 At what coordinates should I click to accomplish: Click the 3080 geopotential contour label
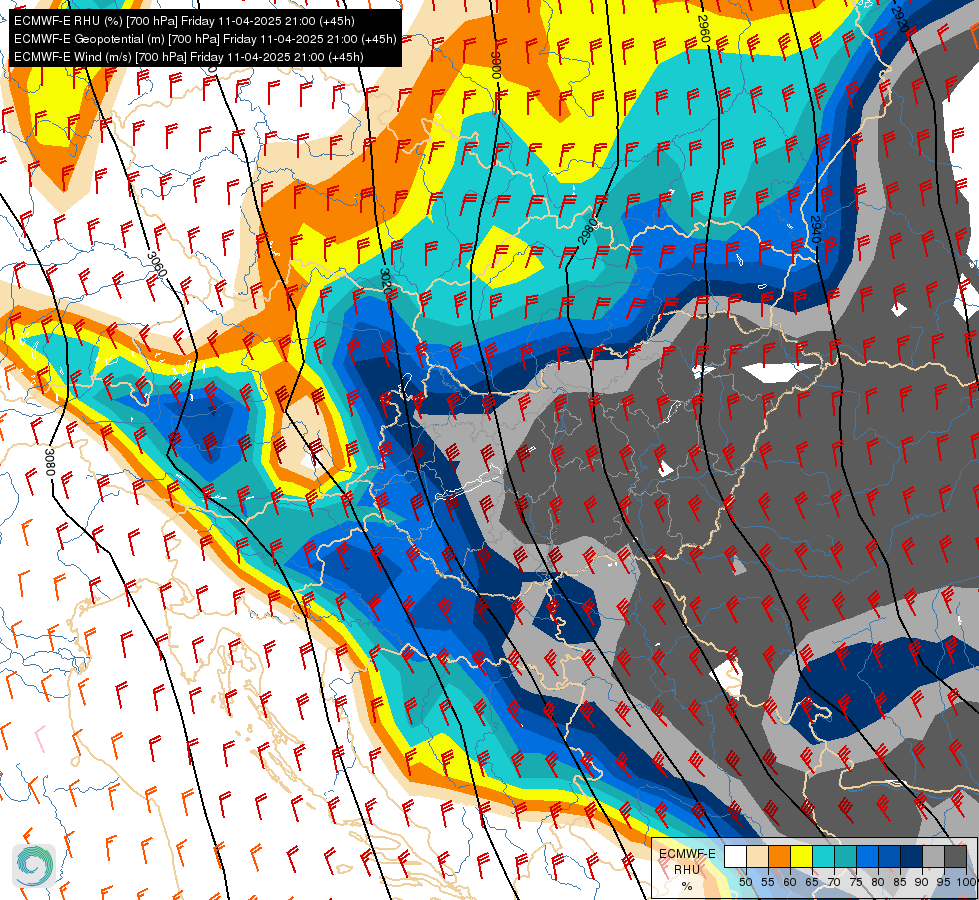[x=50, y=462]
